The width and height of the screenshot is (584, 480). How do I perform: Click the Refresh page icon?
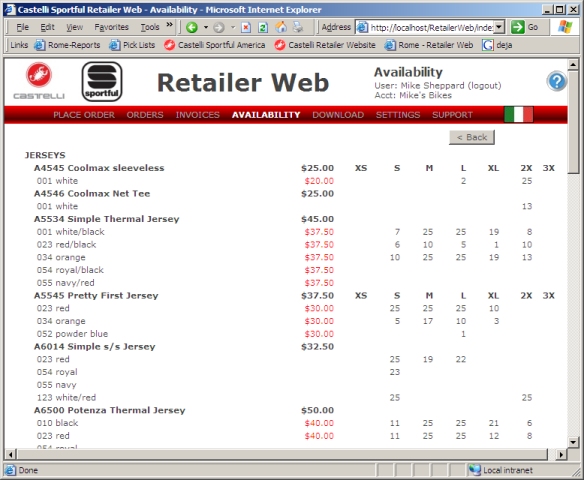[x=263, y=27]
